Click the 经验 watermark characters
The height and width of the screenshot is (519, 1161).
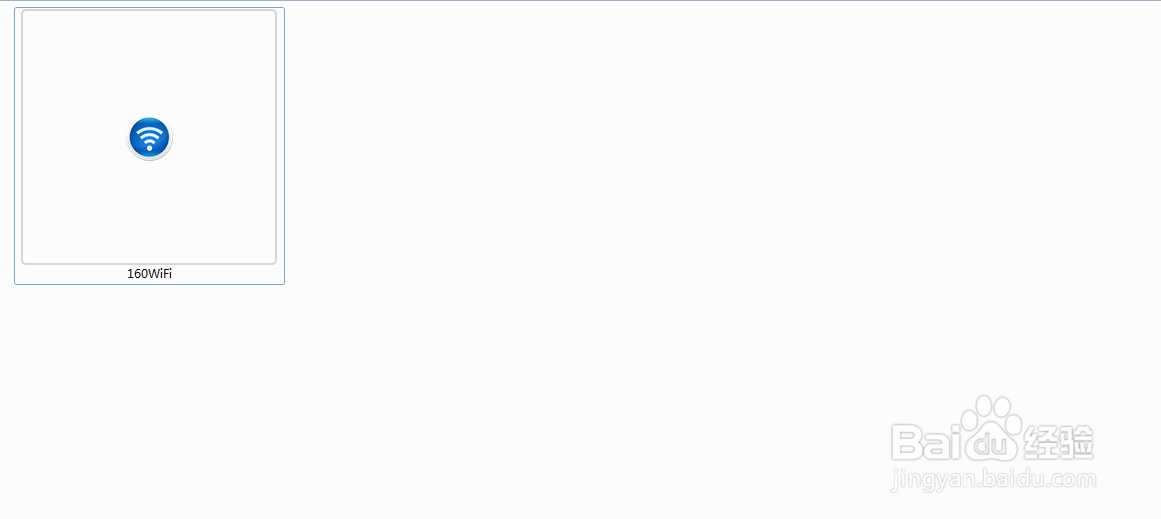[x=1060, y=443]
